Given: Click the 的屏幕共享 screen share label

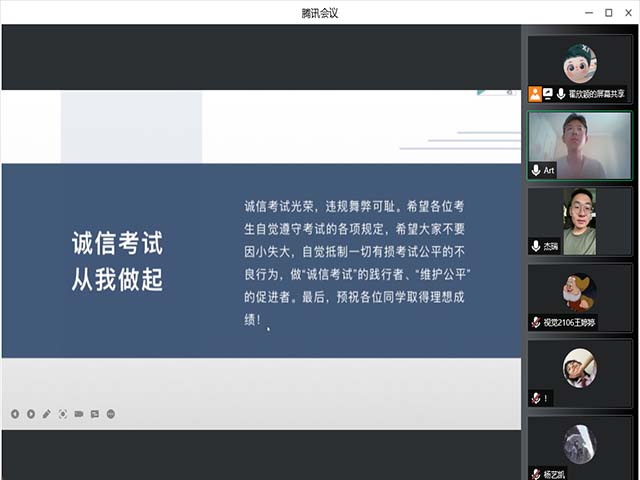Looking at the screenshot, I should point(597,94).
